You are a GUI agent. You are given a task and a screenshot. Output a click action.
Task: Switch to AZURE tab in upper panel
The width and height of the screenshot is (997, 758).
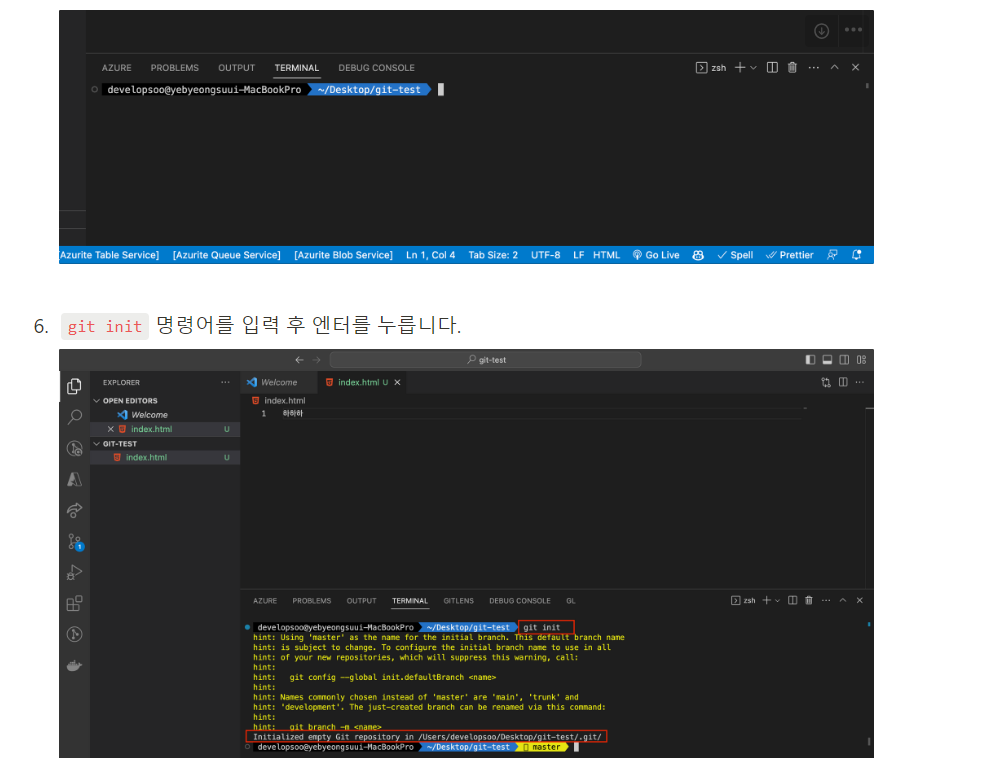click(x=116, y=67)
